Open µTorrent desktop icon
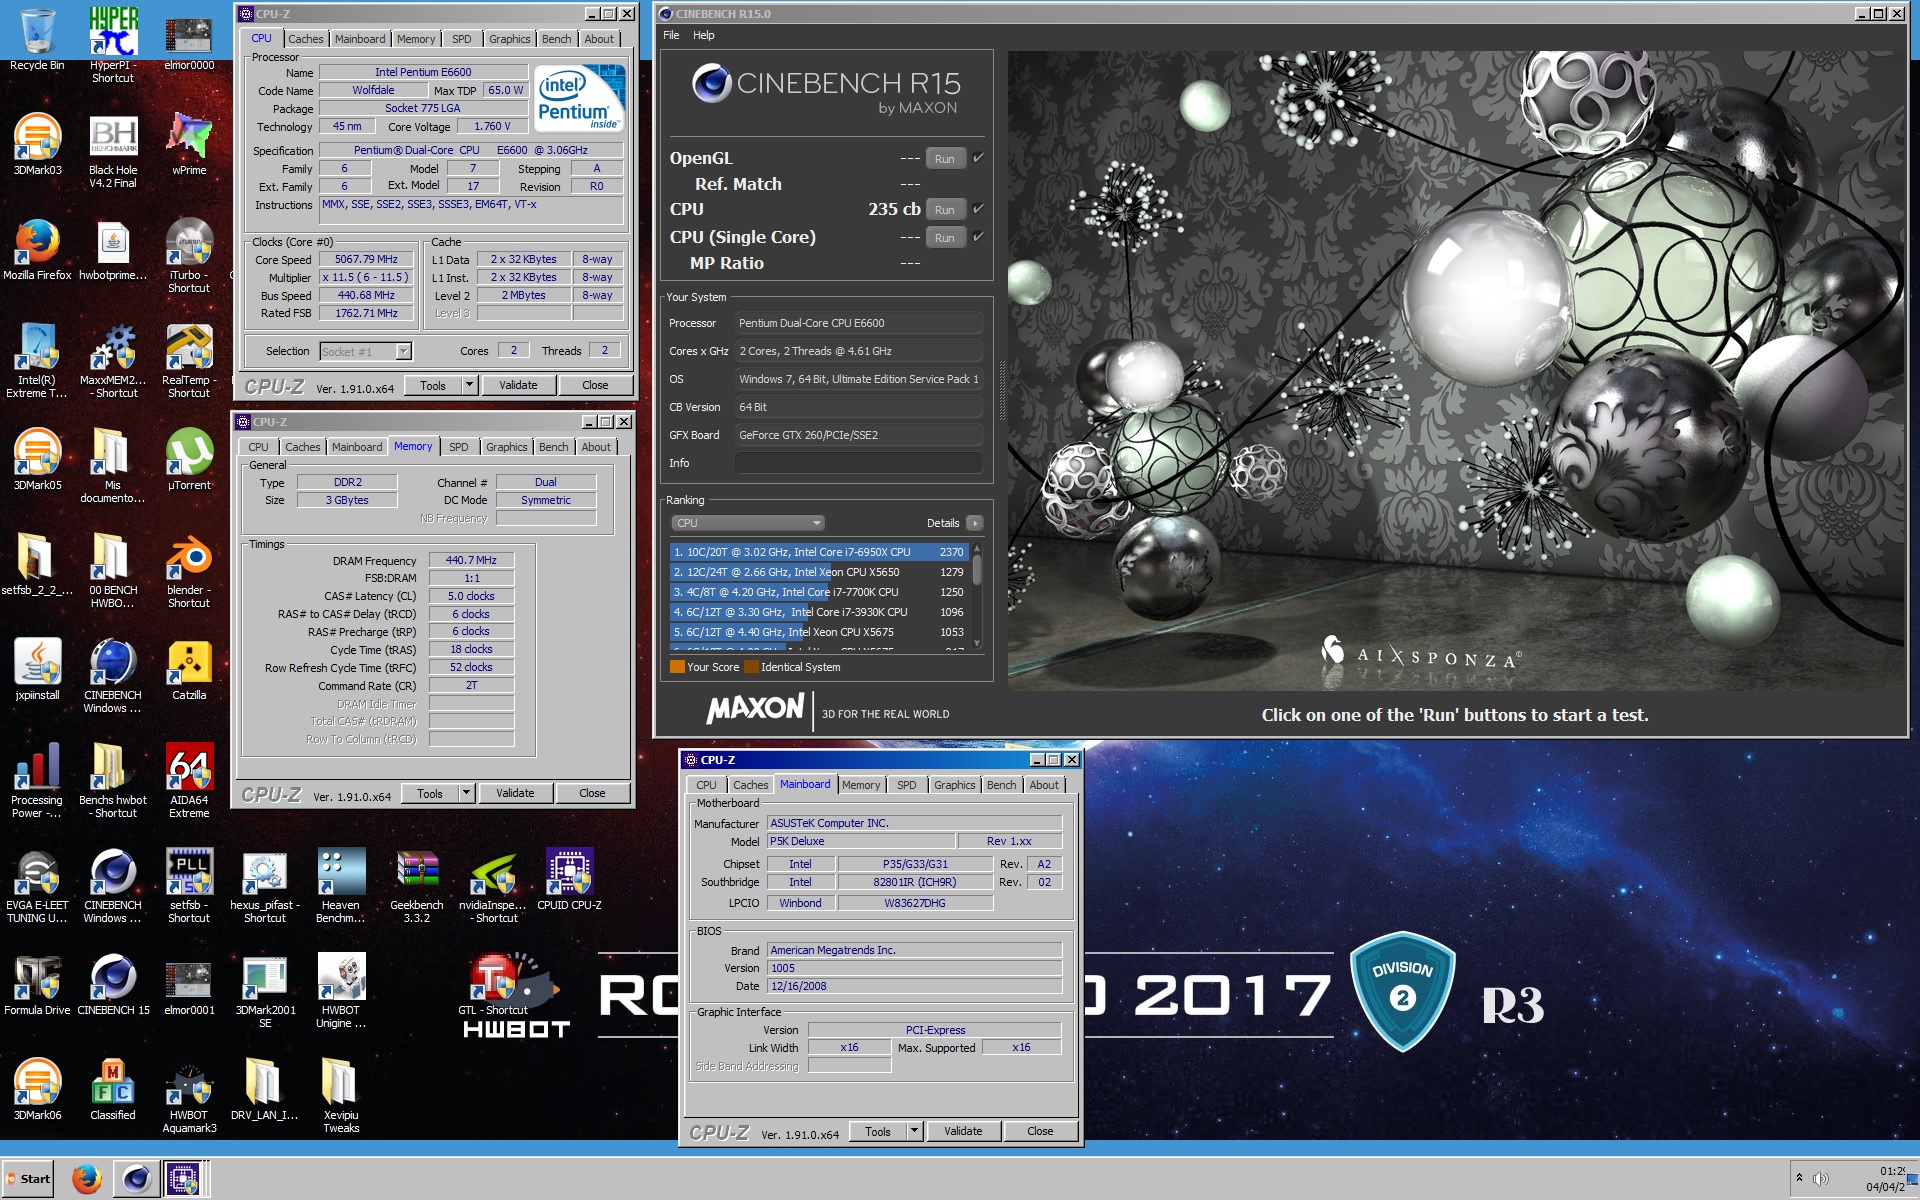The height and width of the screenshot is (1200, 1920). [189, 460]
